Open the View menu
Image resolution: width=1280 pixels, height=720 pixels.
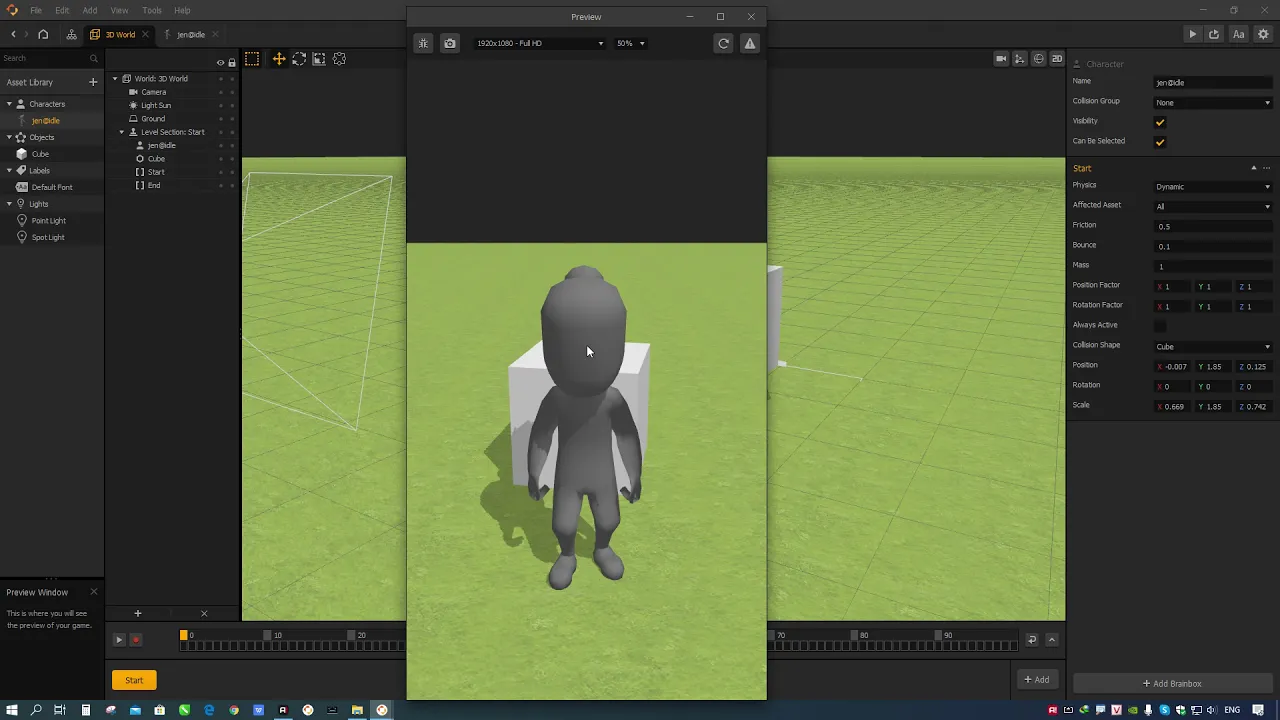[x=119, y=10]
